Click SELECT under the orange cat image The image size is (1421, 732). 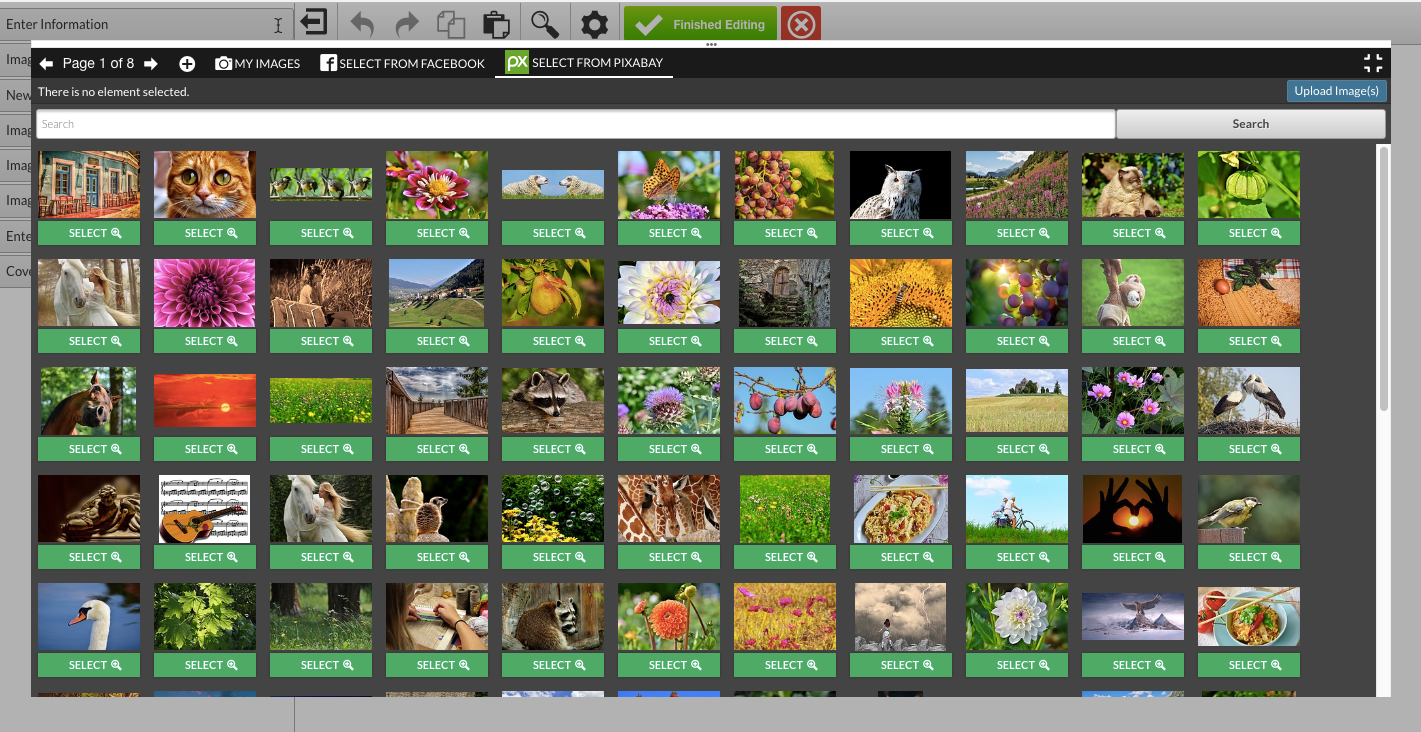pyautogui.click(x=205, y=233)
